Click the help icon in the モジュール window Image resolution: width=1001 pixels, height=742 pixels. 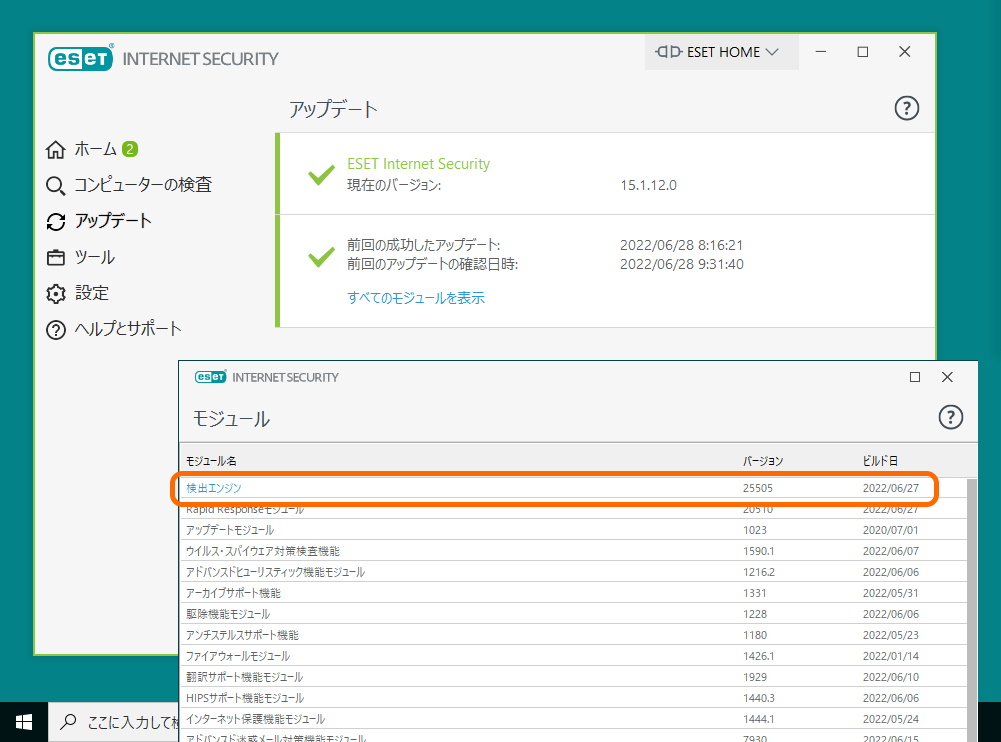[x=951, y=418]
